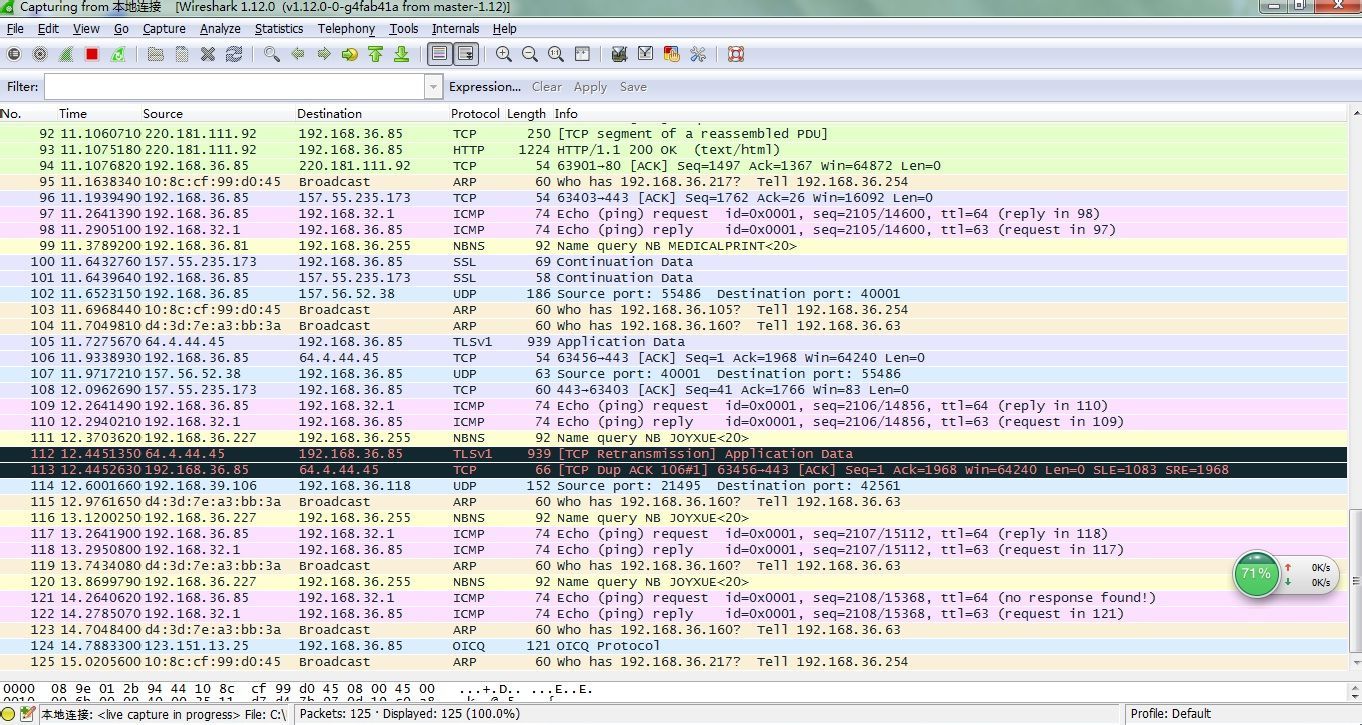The height and width of the screenshot is (725, 1362).
Task: Jump to the last packet
Action: (401, 54)
